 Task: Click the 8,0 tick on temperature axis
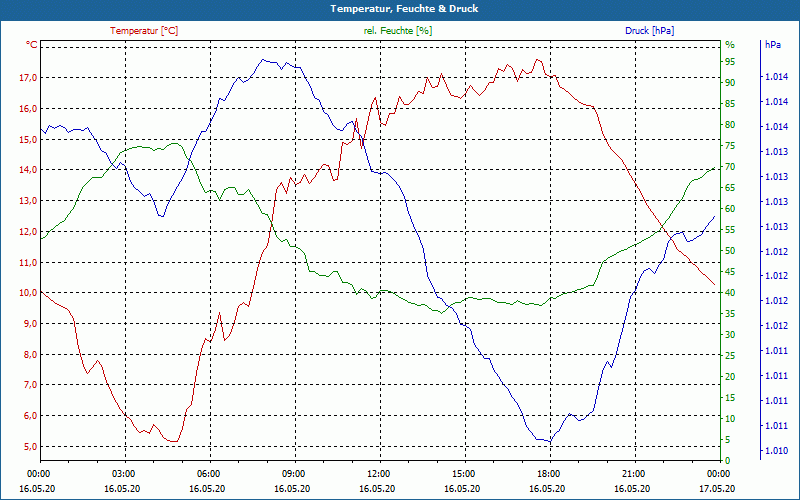coord(30,354)
